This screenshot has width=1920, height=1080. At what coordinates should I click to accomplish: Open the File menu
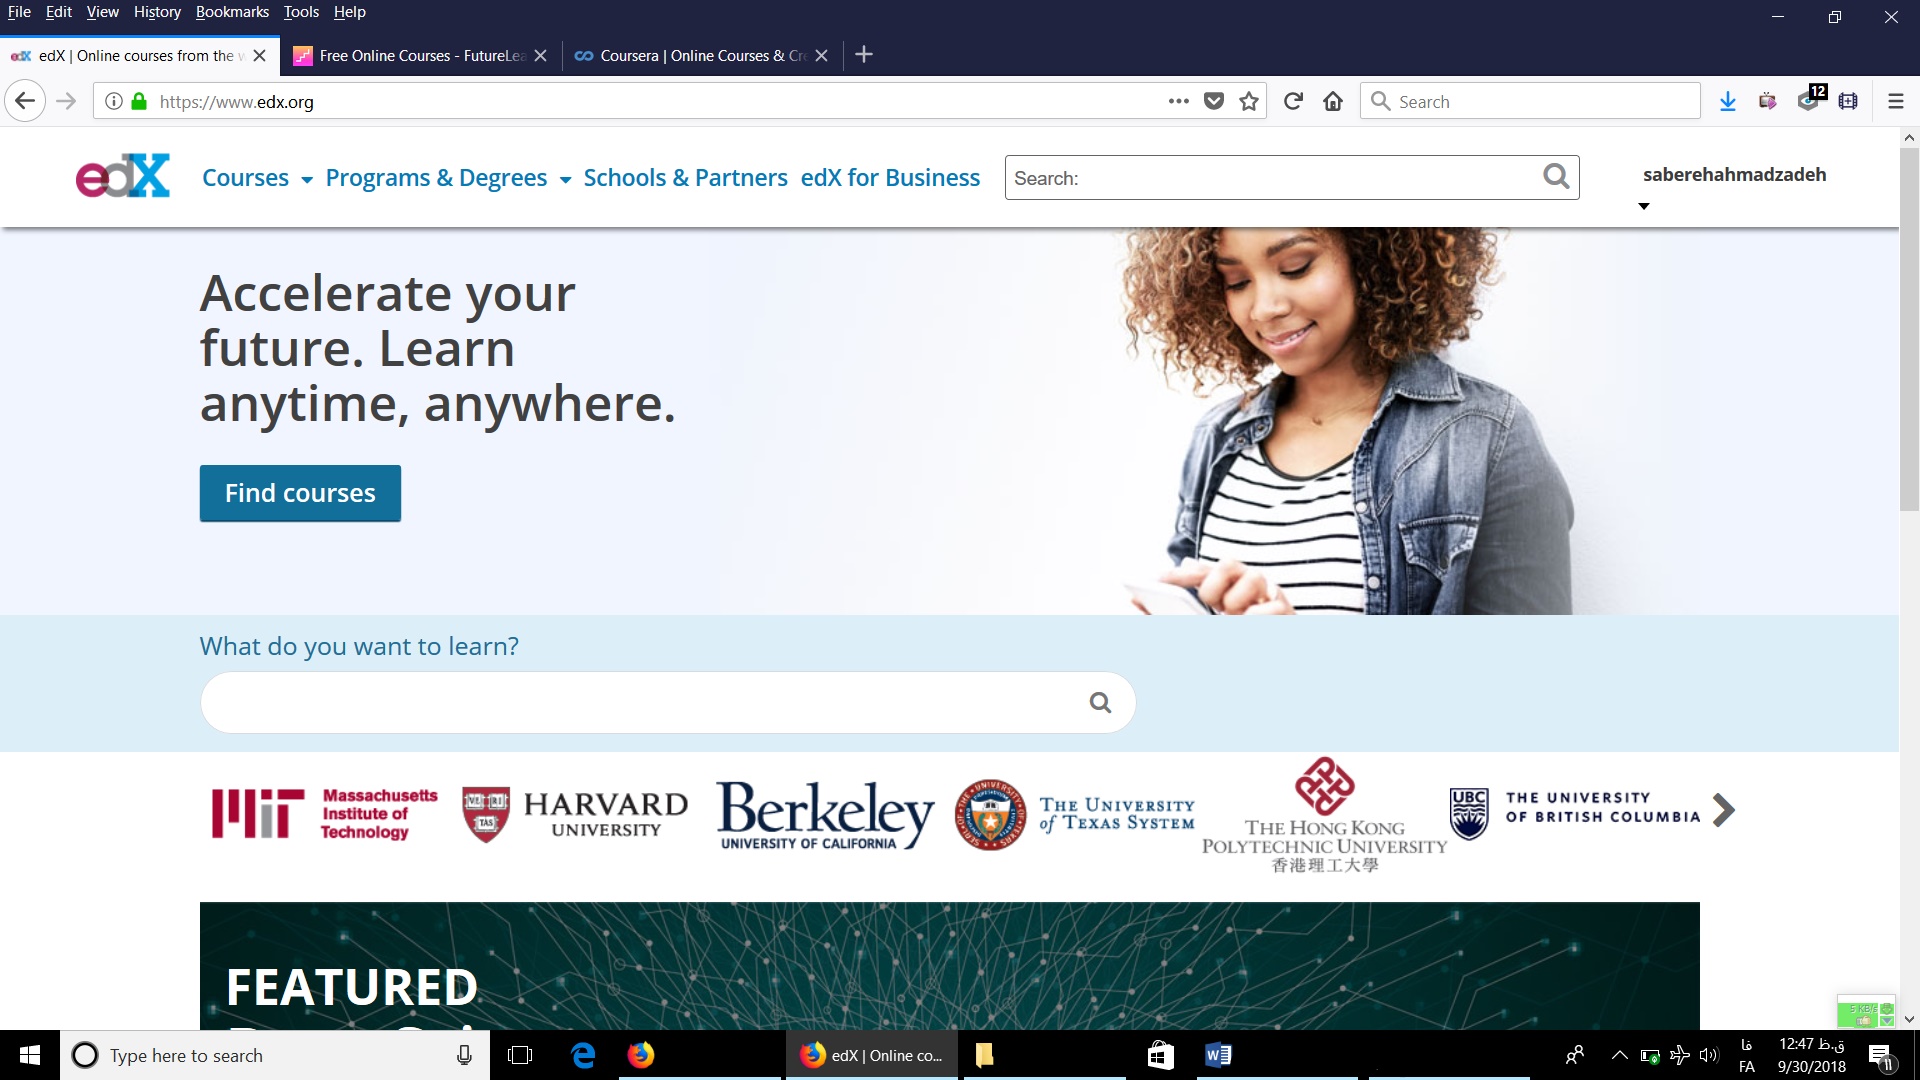19,12
